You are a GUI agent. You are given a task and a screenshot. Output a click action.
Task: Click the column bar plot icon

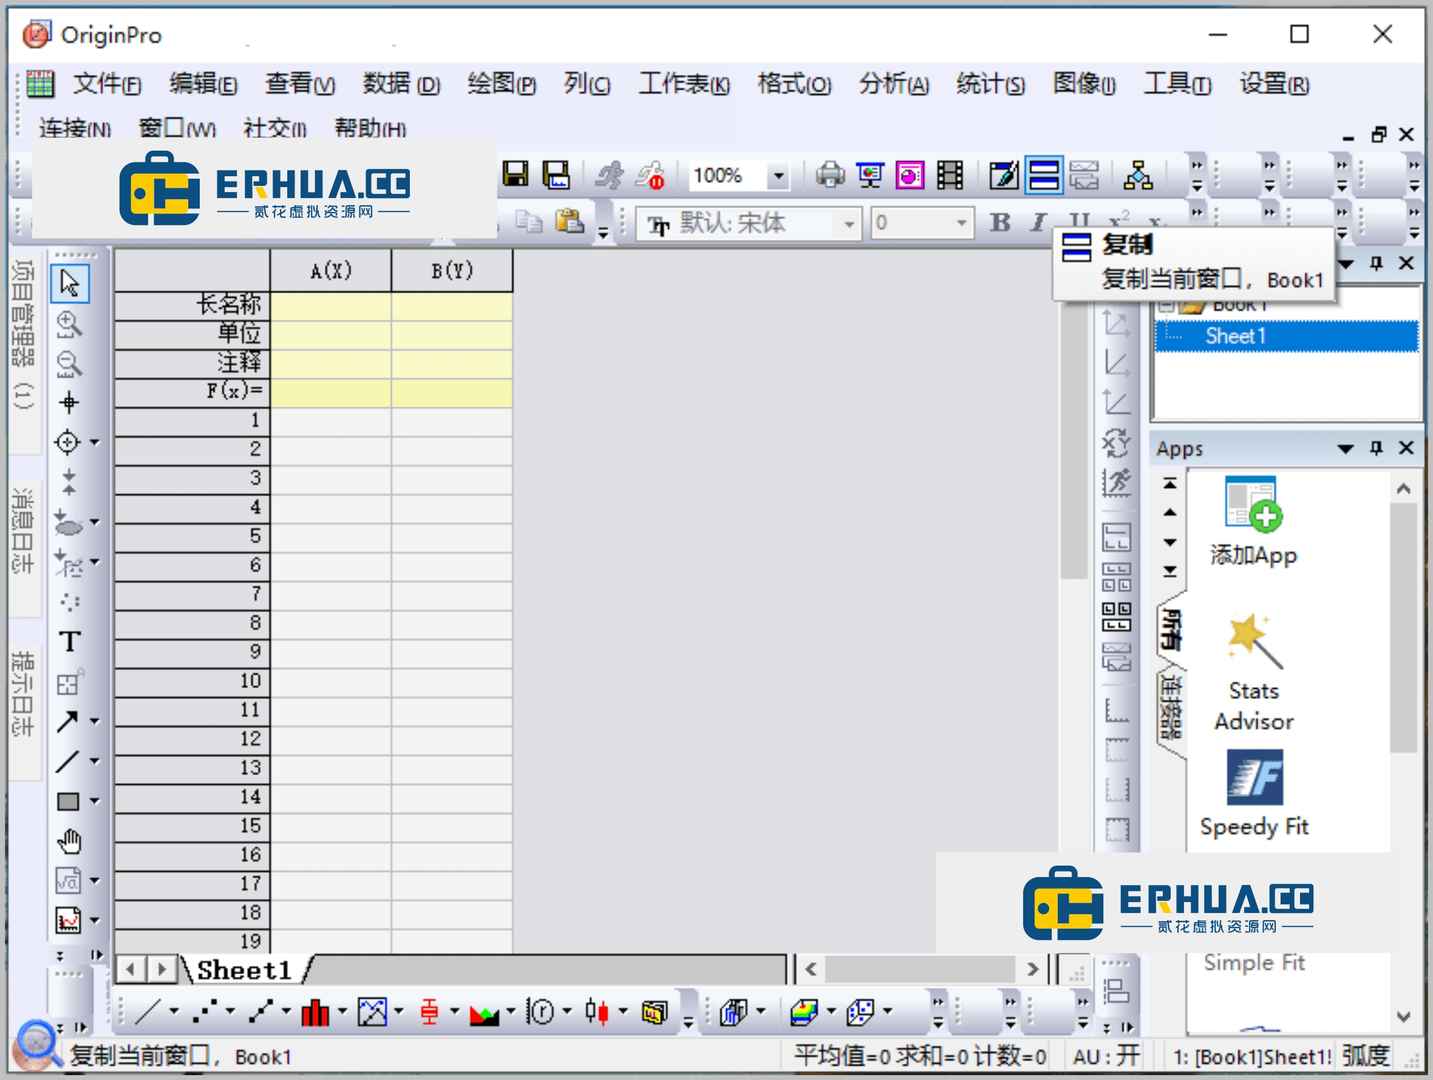tap(315, 1013)
